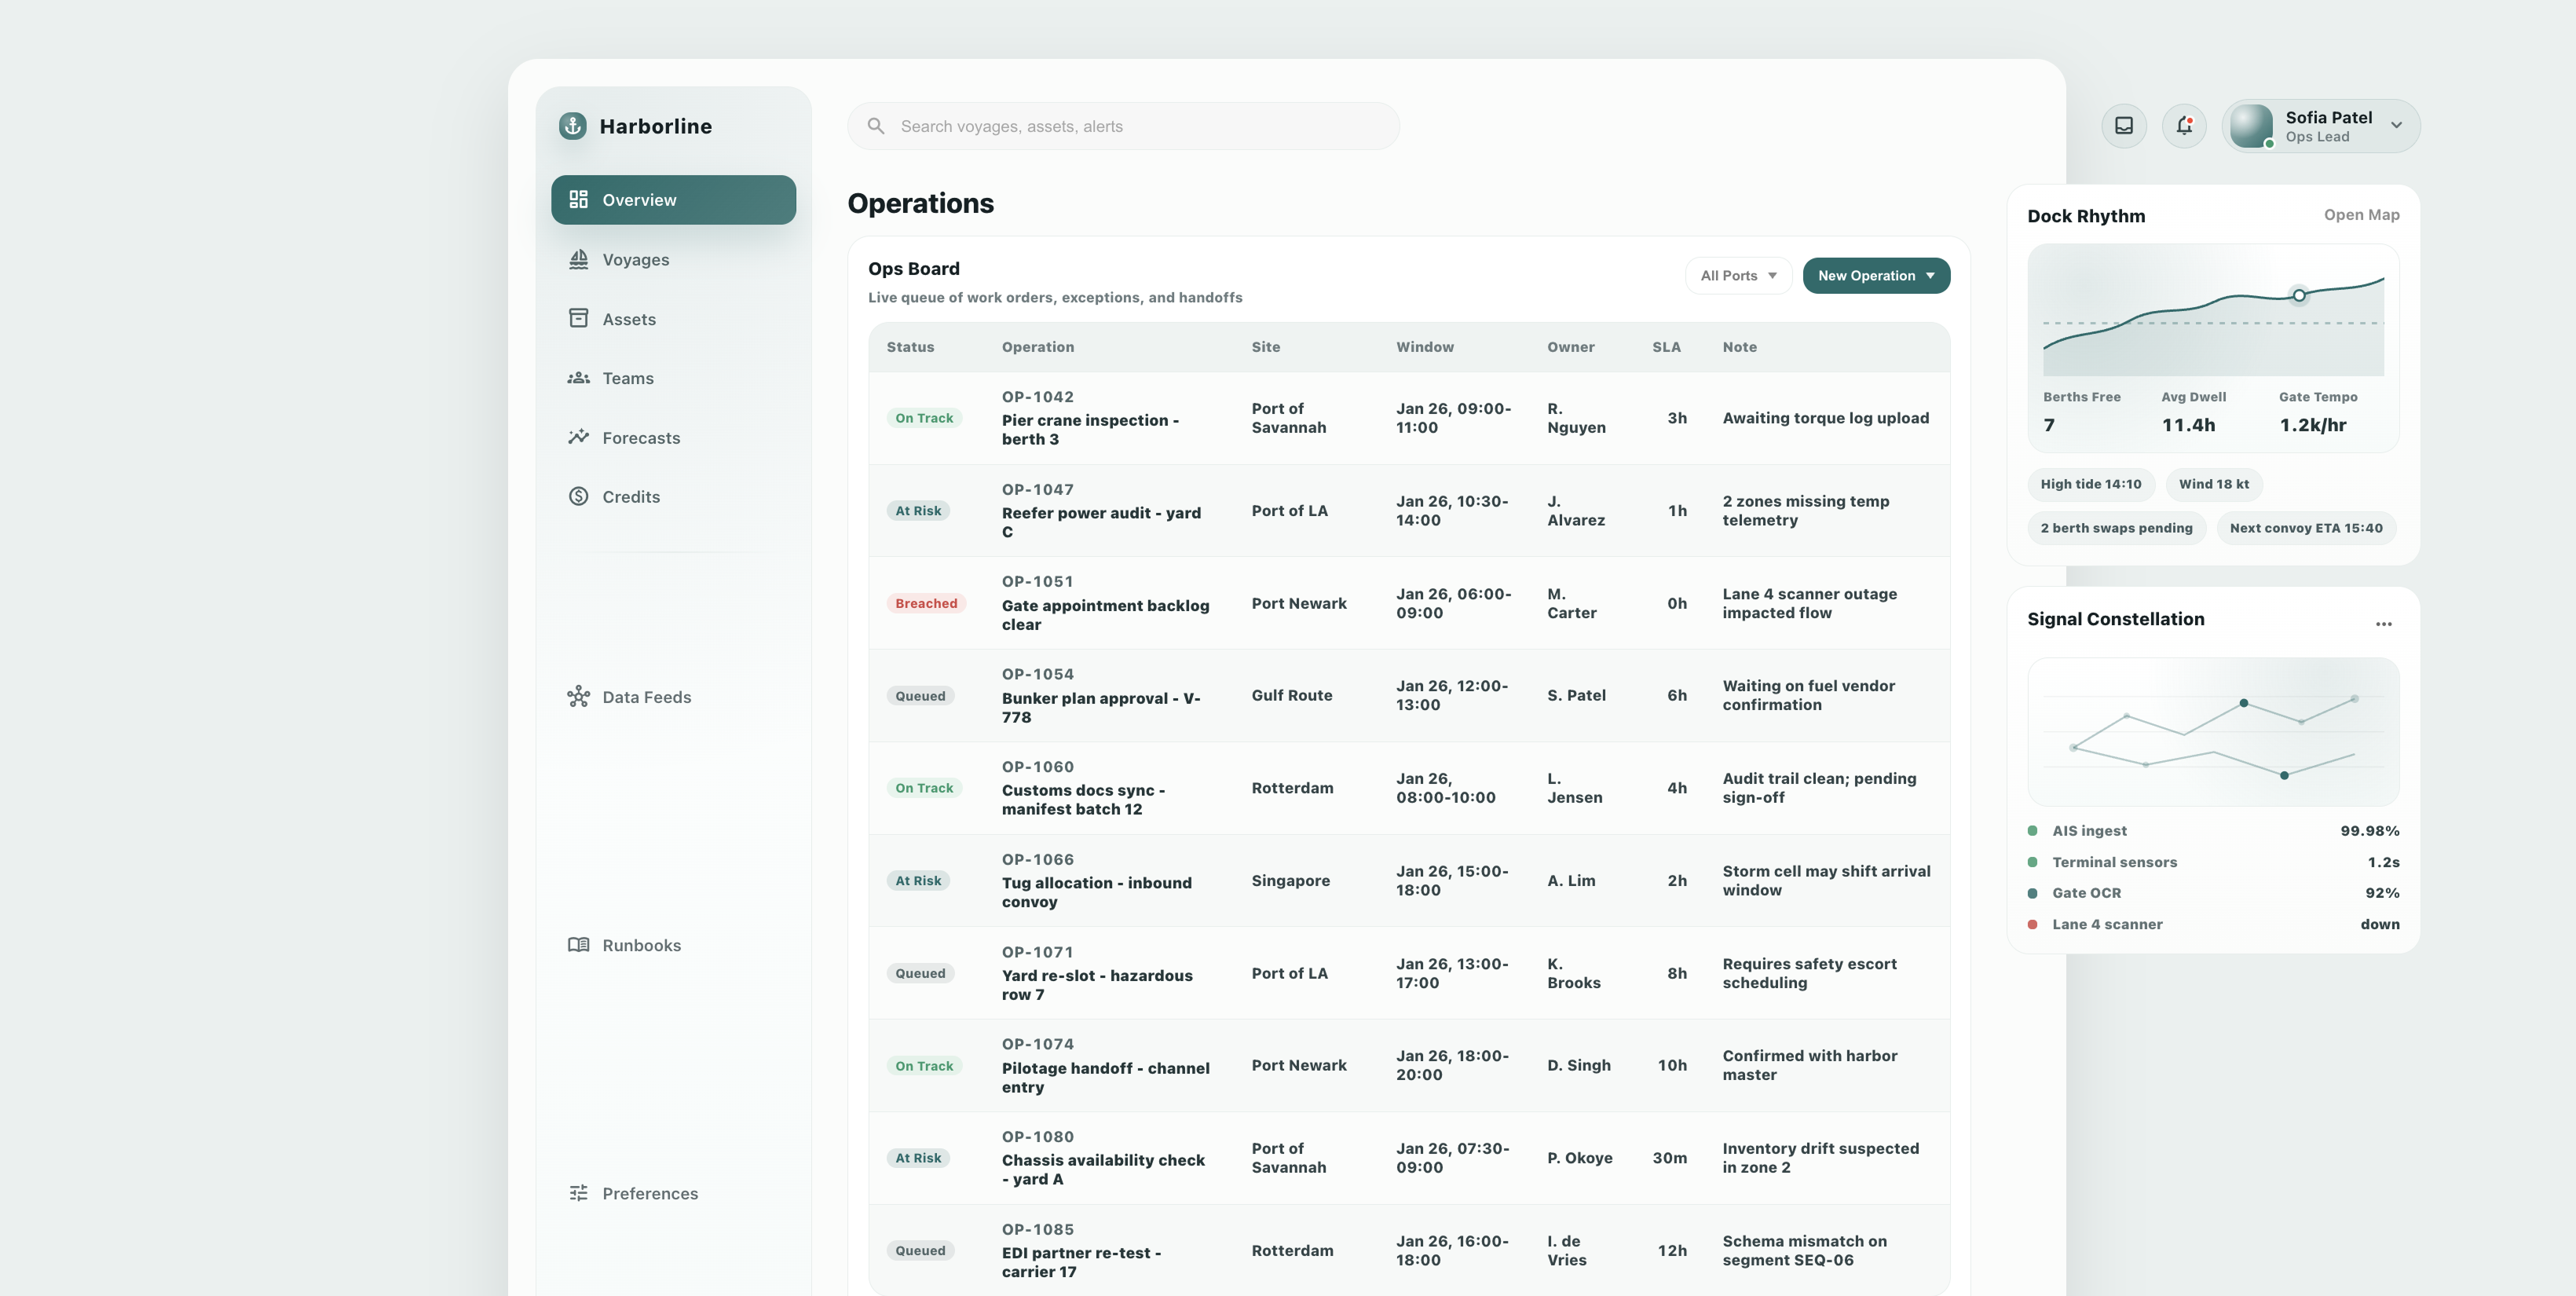Click the Dock Rhythm chart marker point
Screen dimensions: 2576x1296
(2299, 295)
